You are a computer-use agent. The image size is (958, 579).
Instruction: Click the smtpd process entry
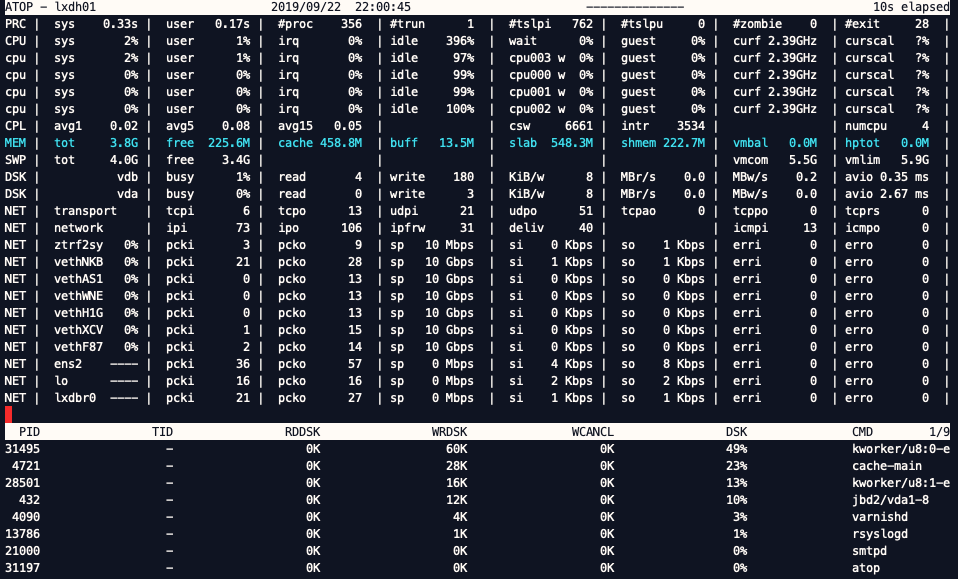pyautogui.click(x=869, y=551)
